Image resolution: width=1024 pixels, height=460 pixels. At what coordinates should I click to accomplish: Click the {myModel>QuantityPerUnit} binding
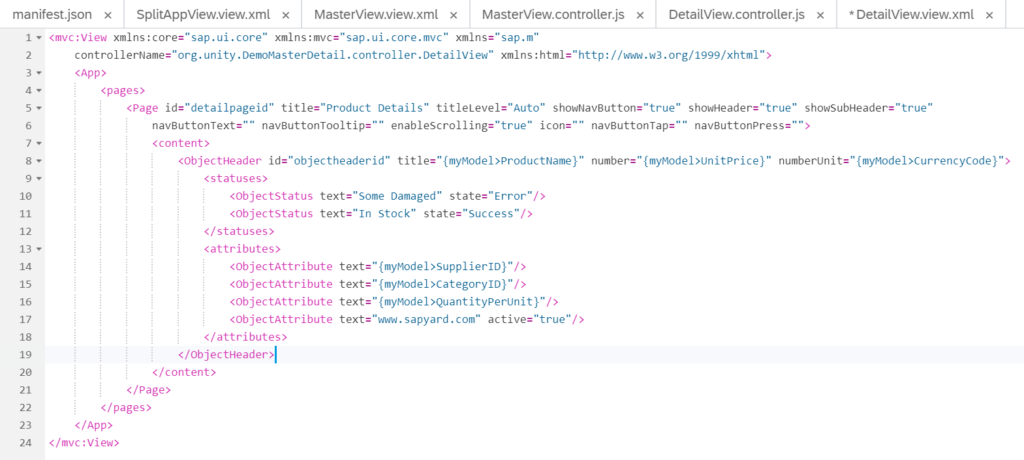458,303
